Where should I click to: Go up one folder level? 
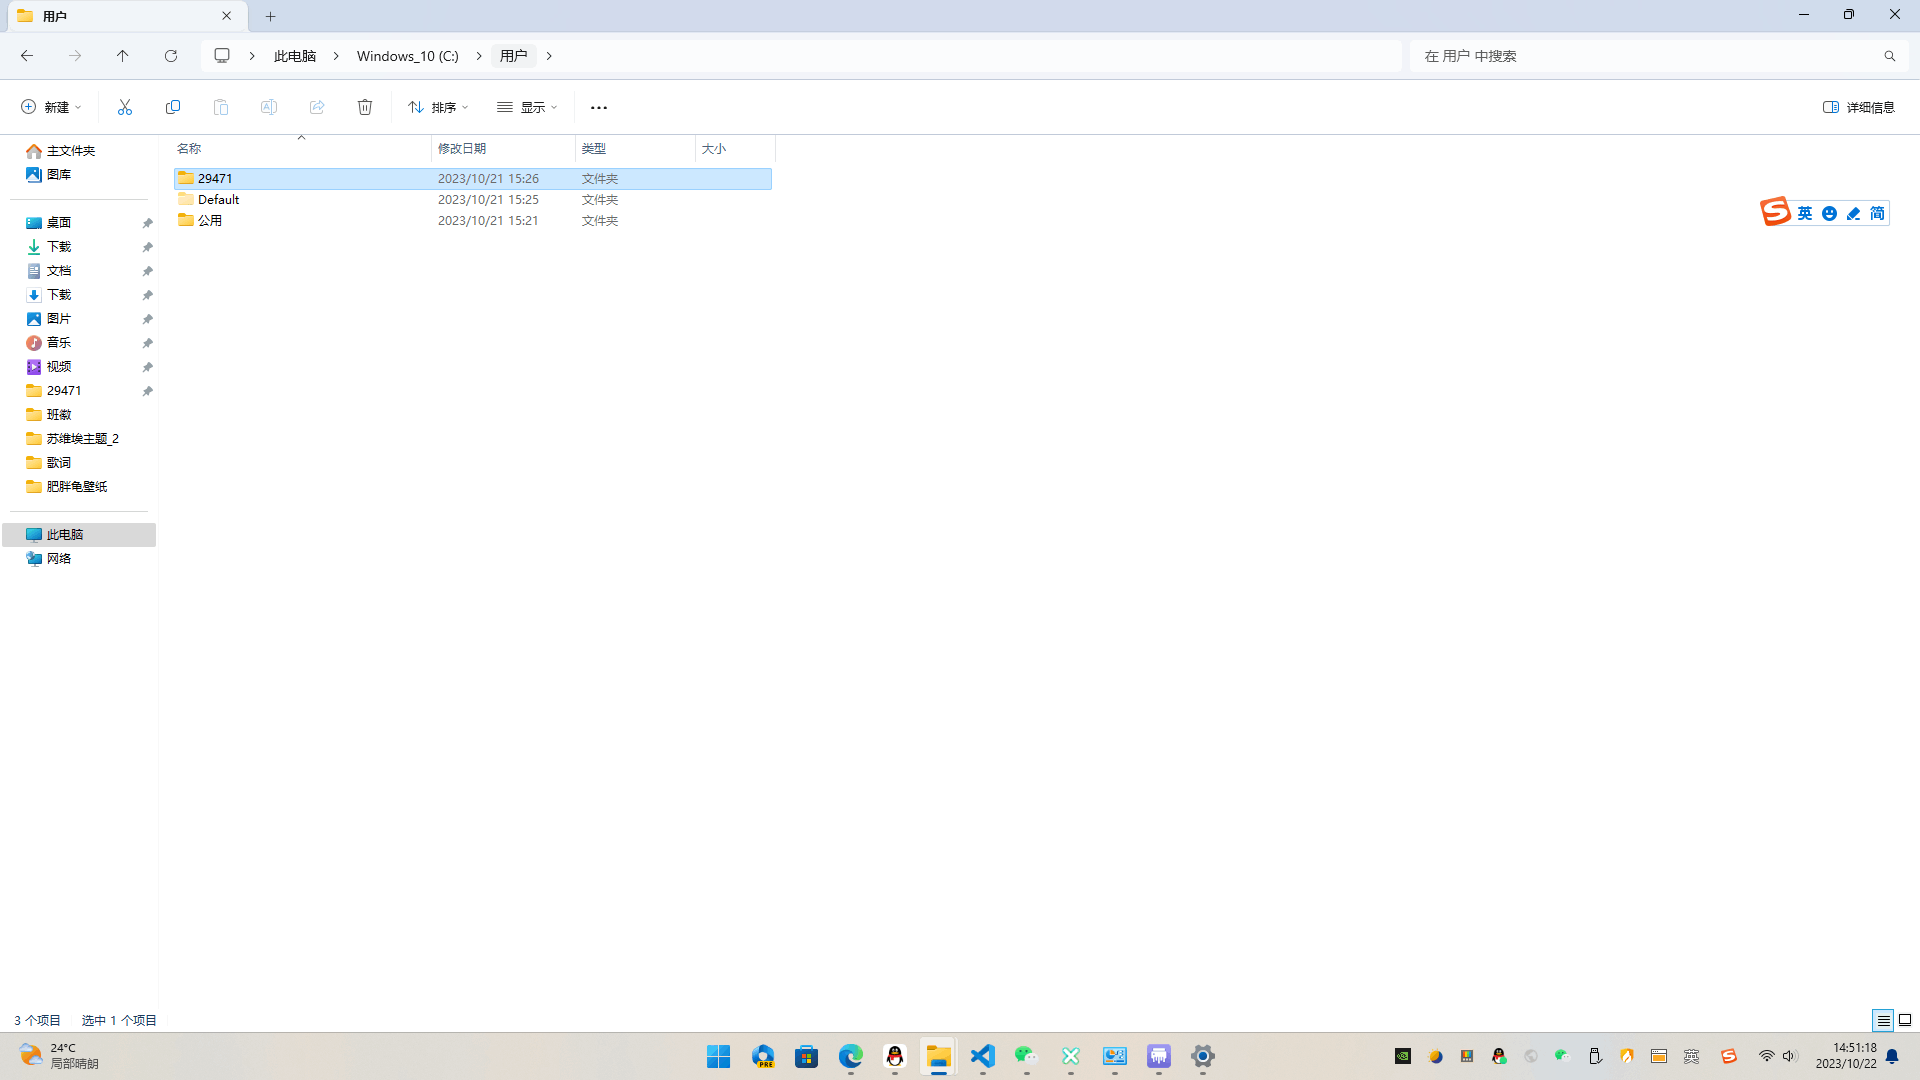(123, 56)
